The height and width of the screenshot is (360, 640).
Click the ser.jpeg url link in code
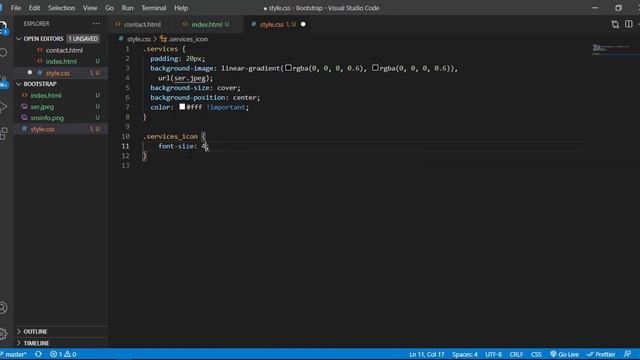click(x=190, y=78)
